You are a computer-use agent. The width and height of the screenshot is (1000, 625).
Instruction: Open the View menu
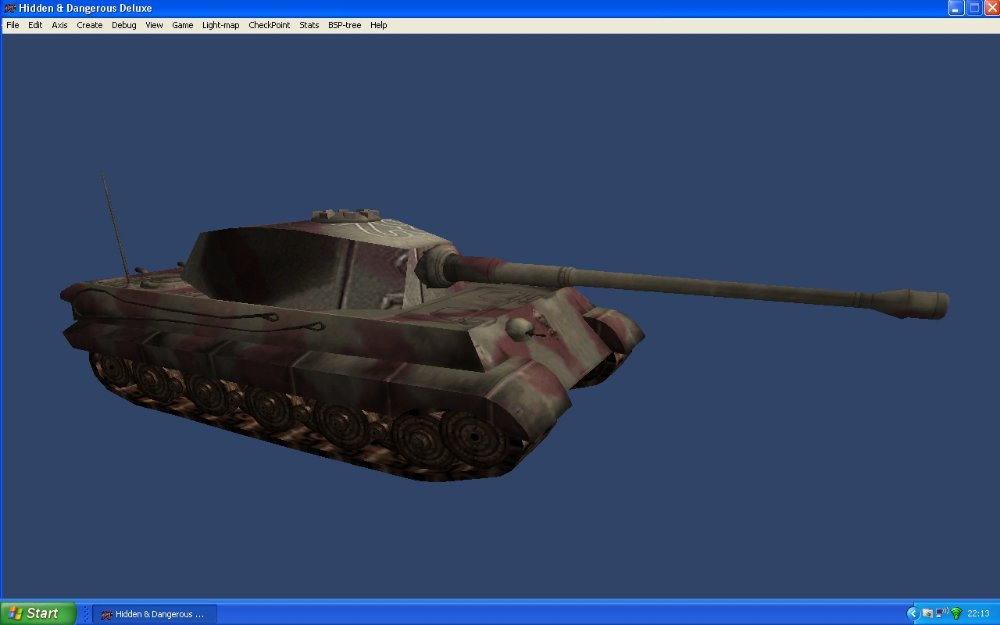tap(154, 25)
